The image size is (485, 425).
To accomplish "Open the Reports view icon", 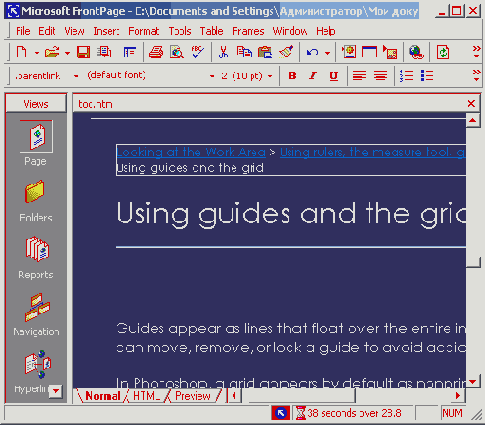I will point(36,249).
